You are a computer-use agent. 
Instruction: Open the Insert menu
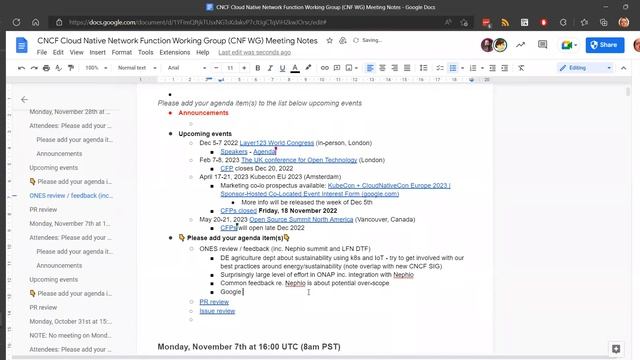tap(98, 53)
